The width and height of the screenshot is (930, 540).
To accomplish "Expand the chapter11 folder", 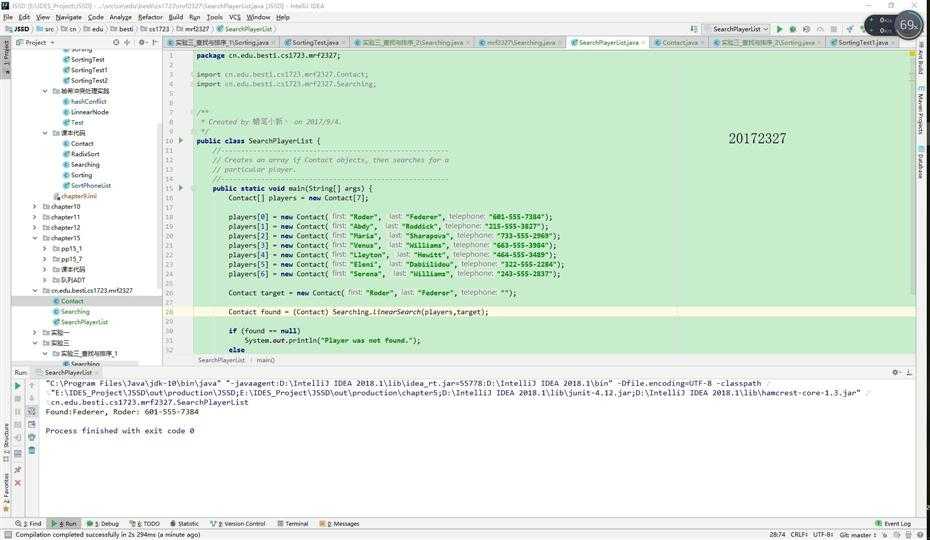I will click(34, 217).
